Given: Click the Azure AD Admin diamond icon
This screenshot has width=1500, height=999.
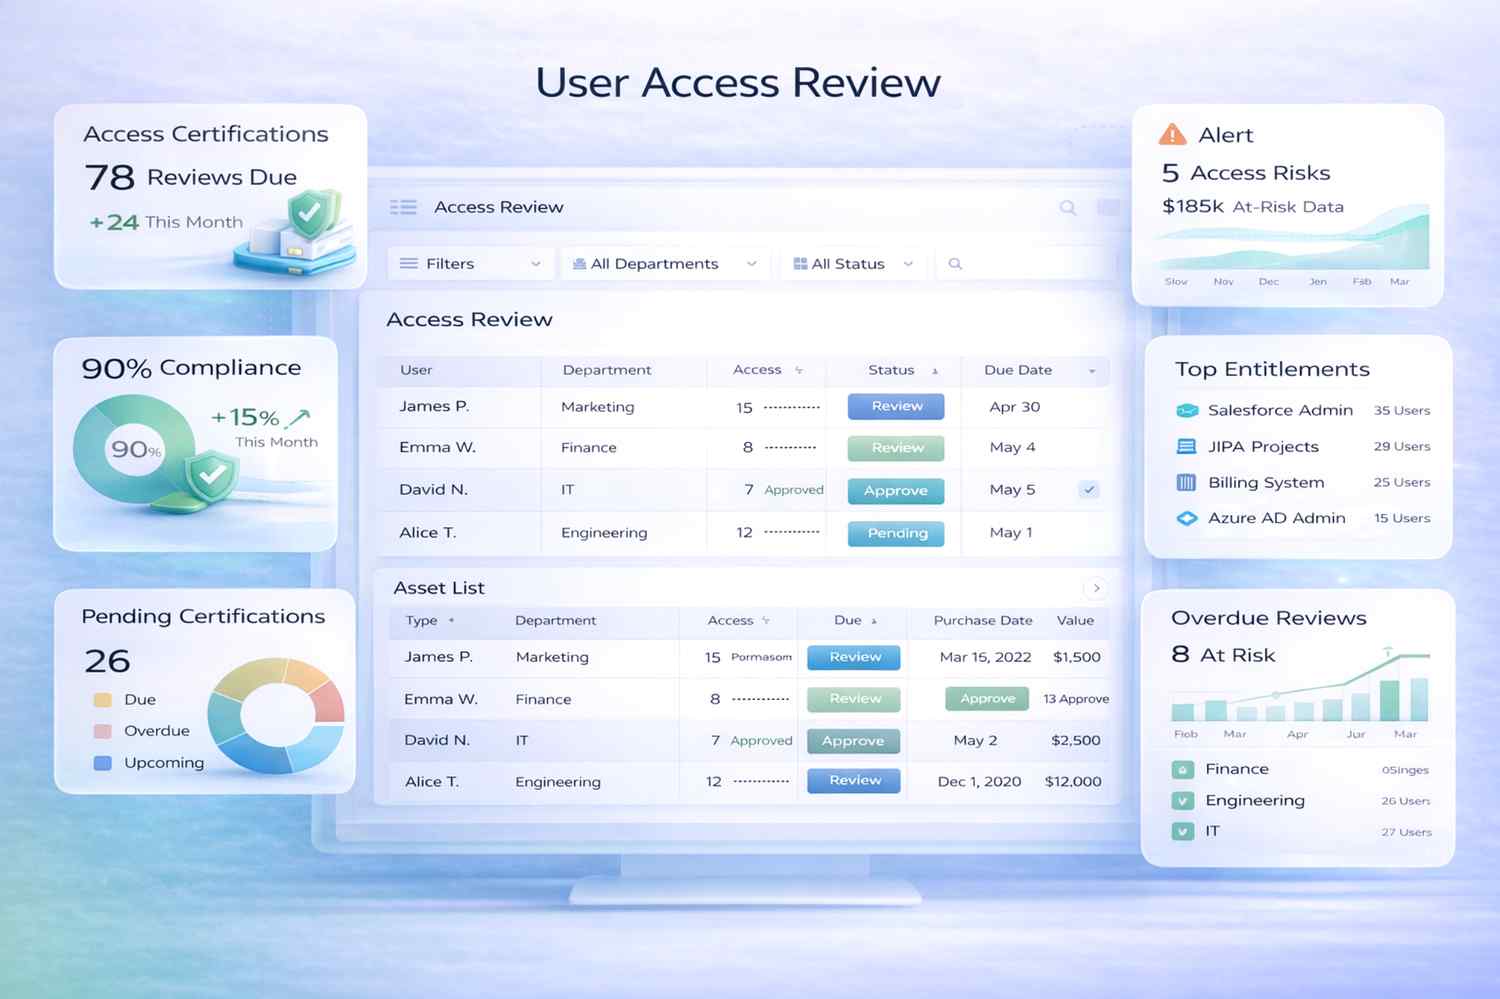Looking at the screenshot, I should pyautogui.click(x=1186, y=518).
